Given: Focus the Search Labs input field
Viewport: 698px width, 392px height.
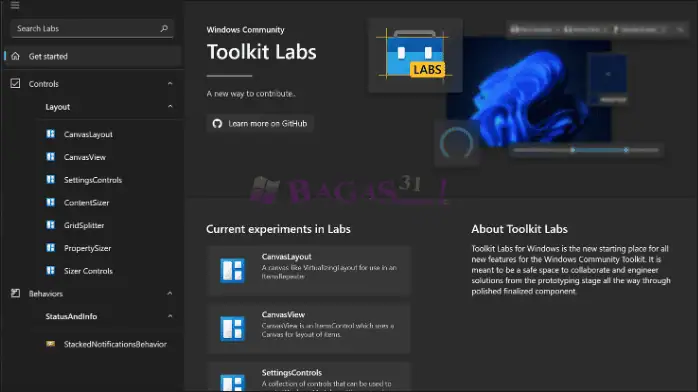Looking at the screenshot, I should tap(92, 28).
